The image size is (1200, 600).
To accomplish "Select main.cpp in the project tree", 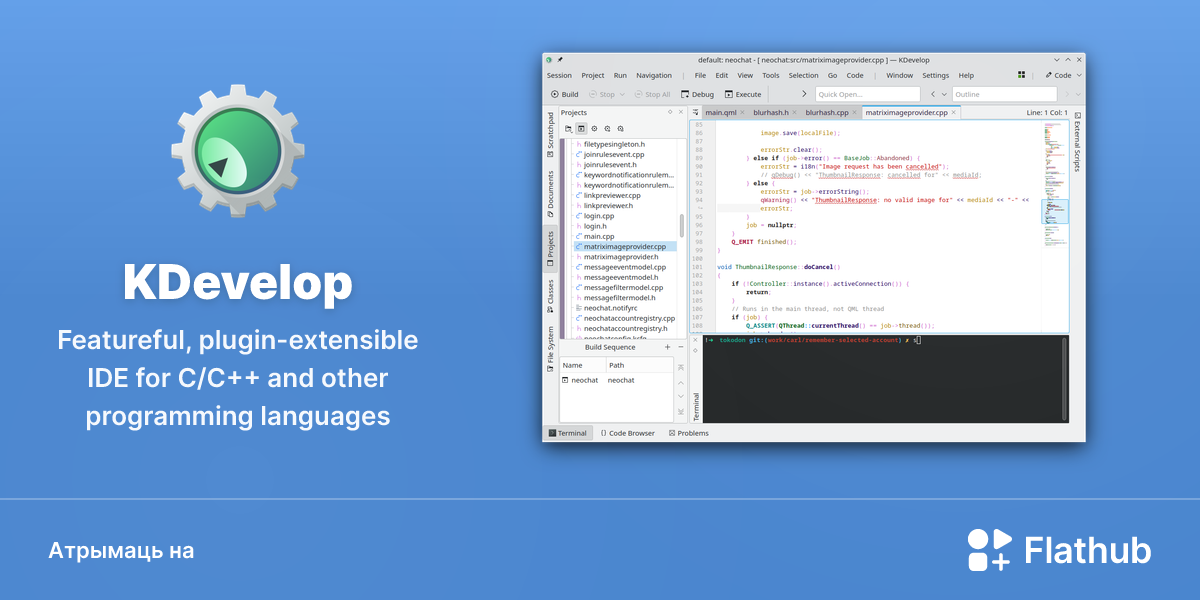I will 599,236.
